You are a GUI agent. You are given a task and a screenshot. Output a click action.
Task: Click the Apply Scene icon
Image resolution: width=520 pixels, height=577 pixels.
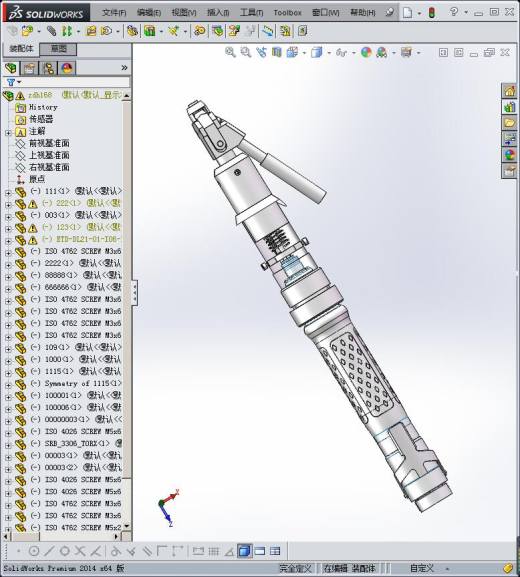(x=382, y=52)
